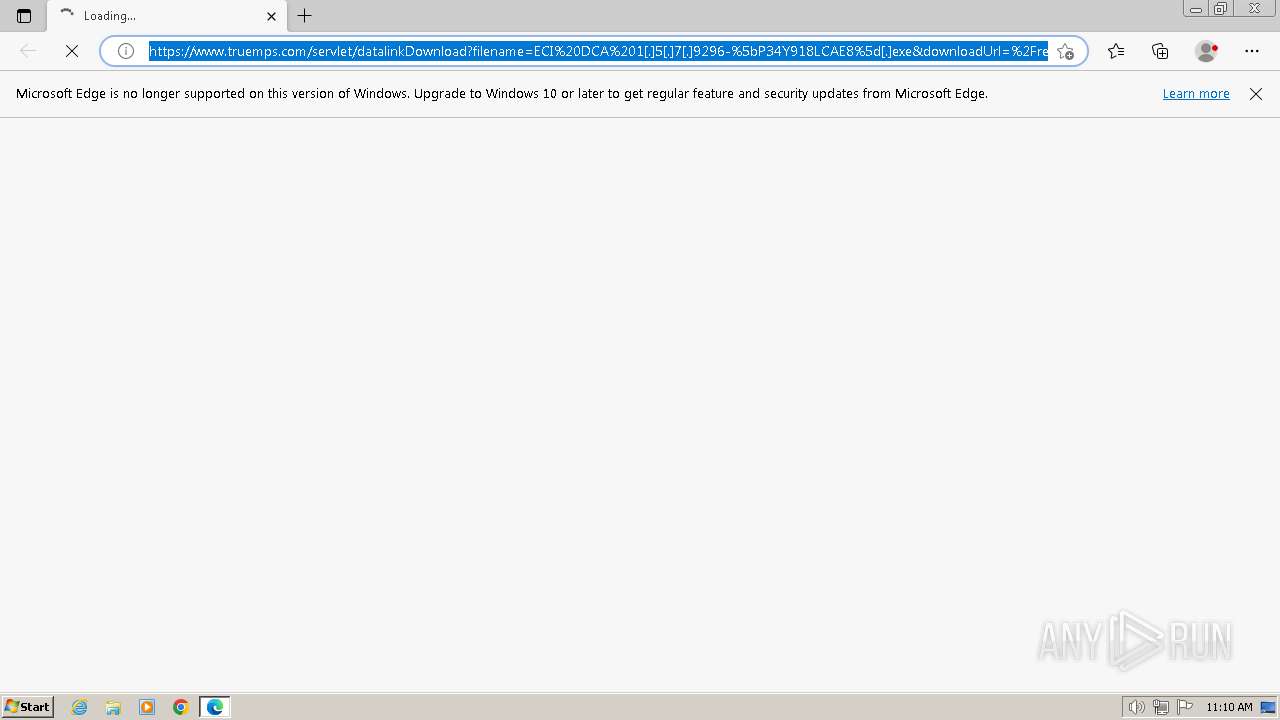
Task: Minimize the Edge window
Action: (x=1196, y=9)
